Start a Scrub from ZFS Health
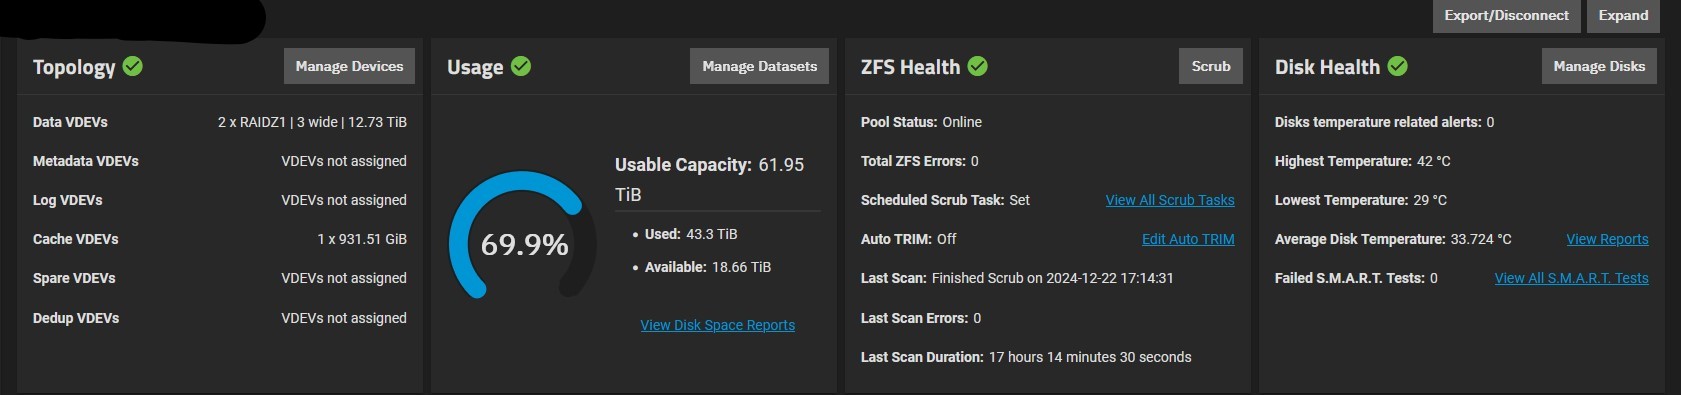The image size is (1681, 395). point(1211,66)
